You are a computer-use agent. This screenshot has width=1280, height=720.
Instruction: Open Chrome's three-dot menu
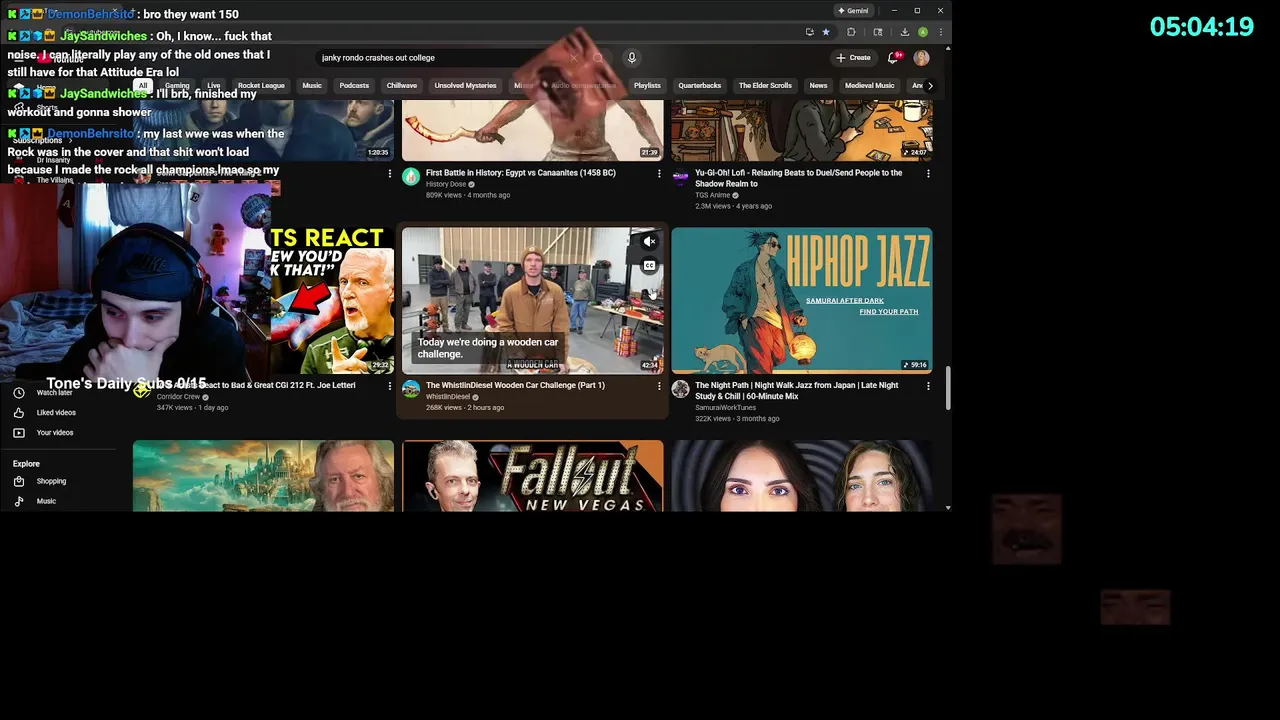(x=940, y=32)
